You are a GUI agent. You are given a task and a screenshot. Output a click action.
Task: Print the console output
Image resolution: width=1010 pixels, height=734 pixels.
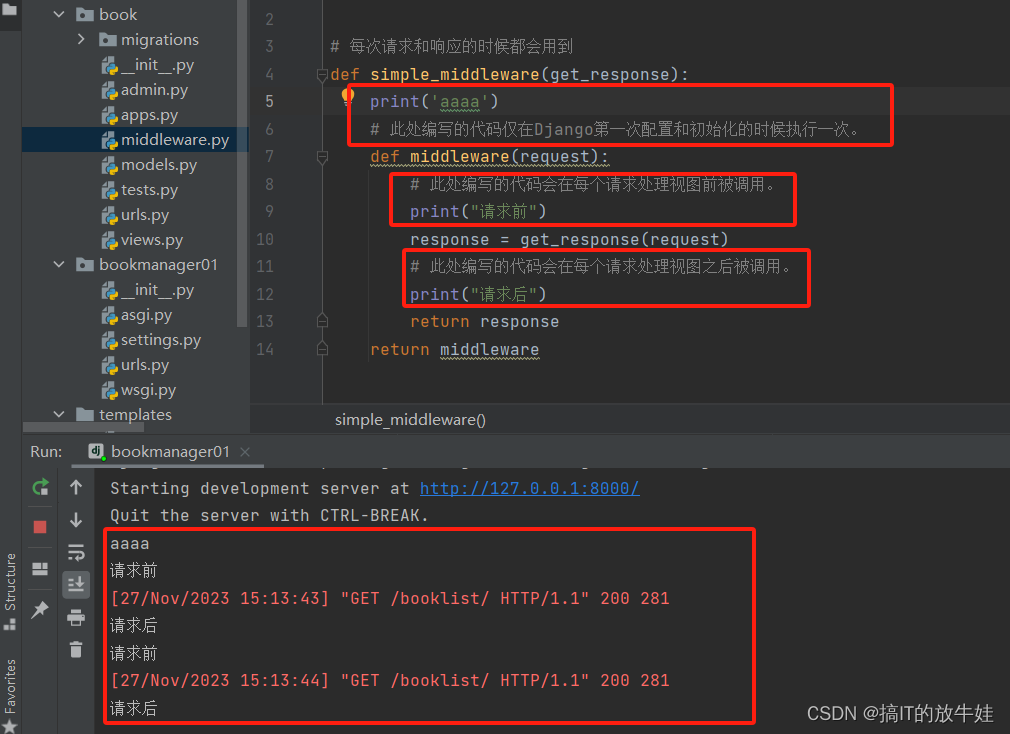[x=76, y=618]
